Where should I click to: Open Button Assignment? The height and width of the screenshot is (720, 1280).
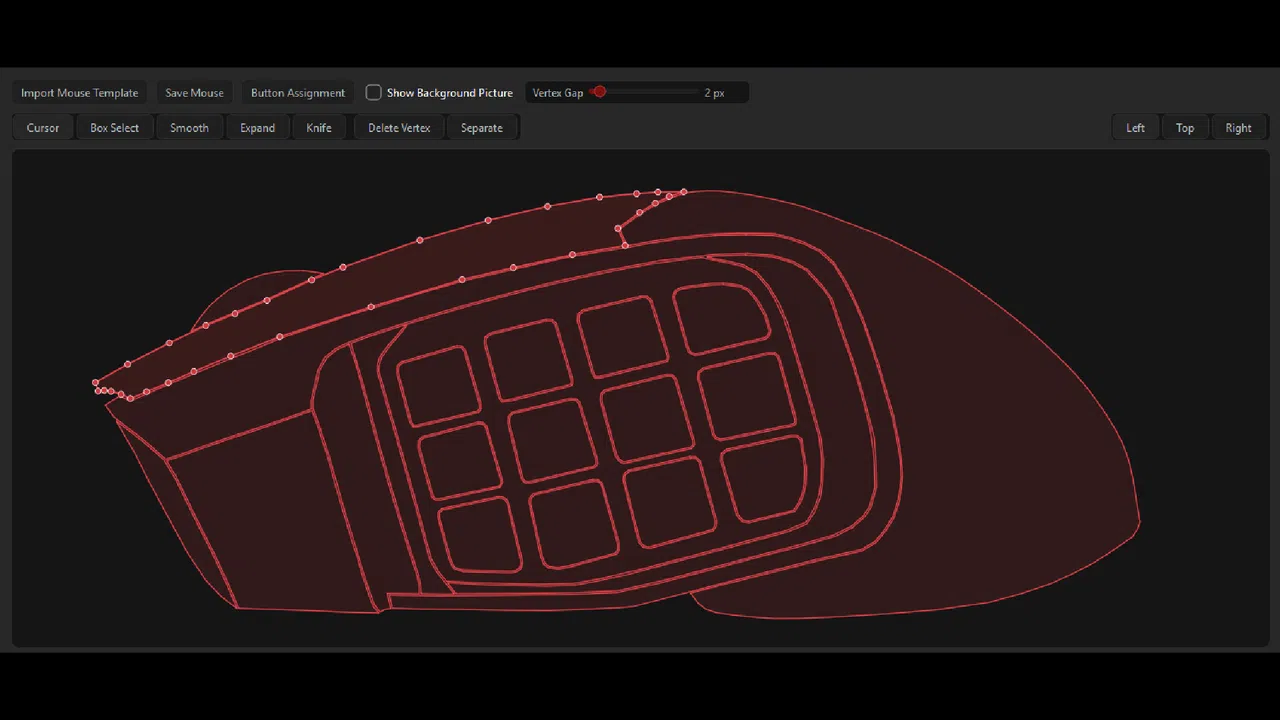[298, 93]
